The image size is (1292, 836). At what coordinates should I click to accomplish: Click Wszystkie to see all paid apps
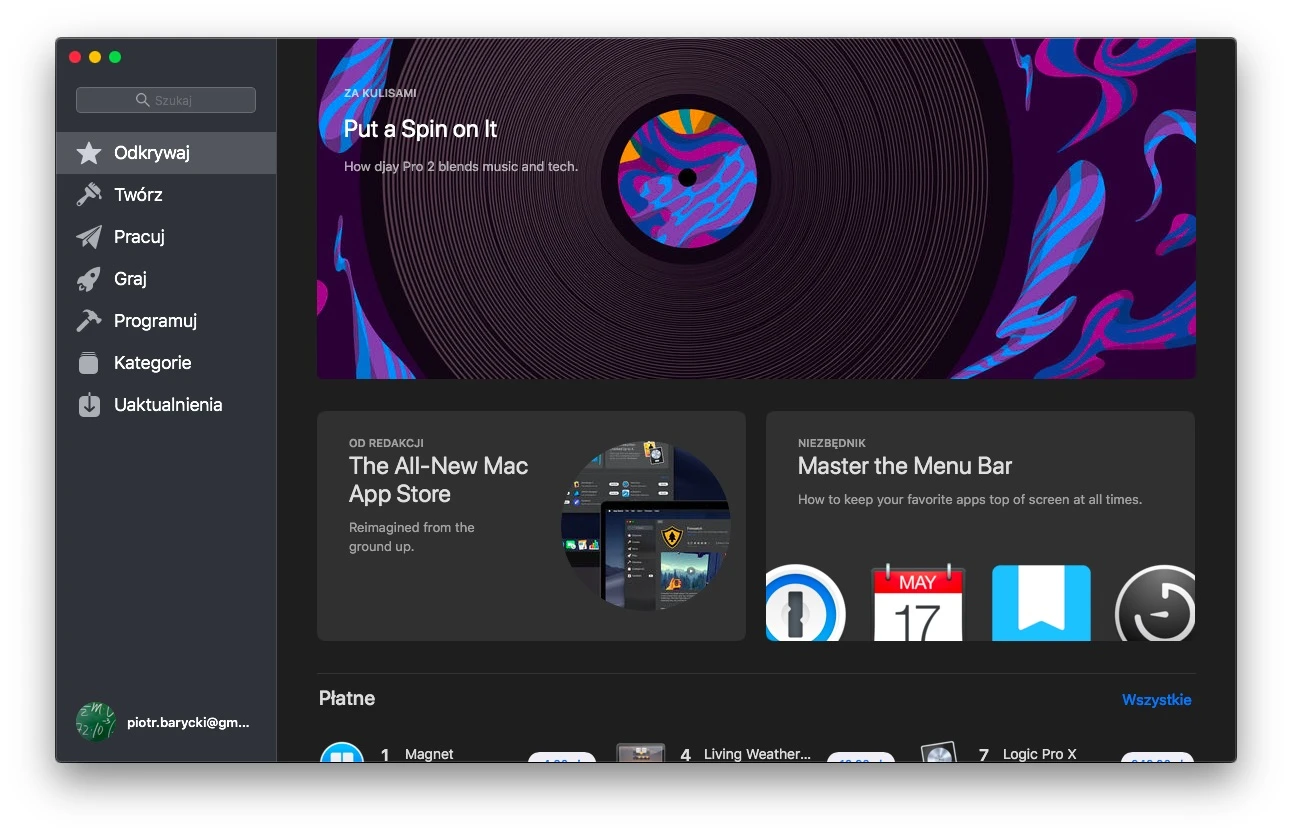coord(1156,700)
